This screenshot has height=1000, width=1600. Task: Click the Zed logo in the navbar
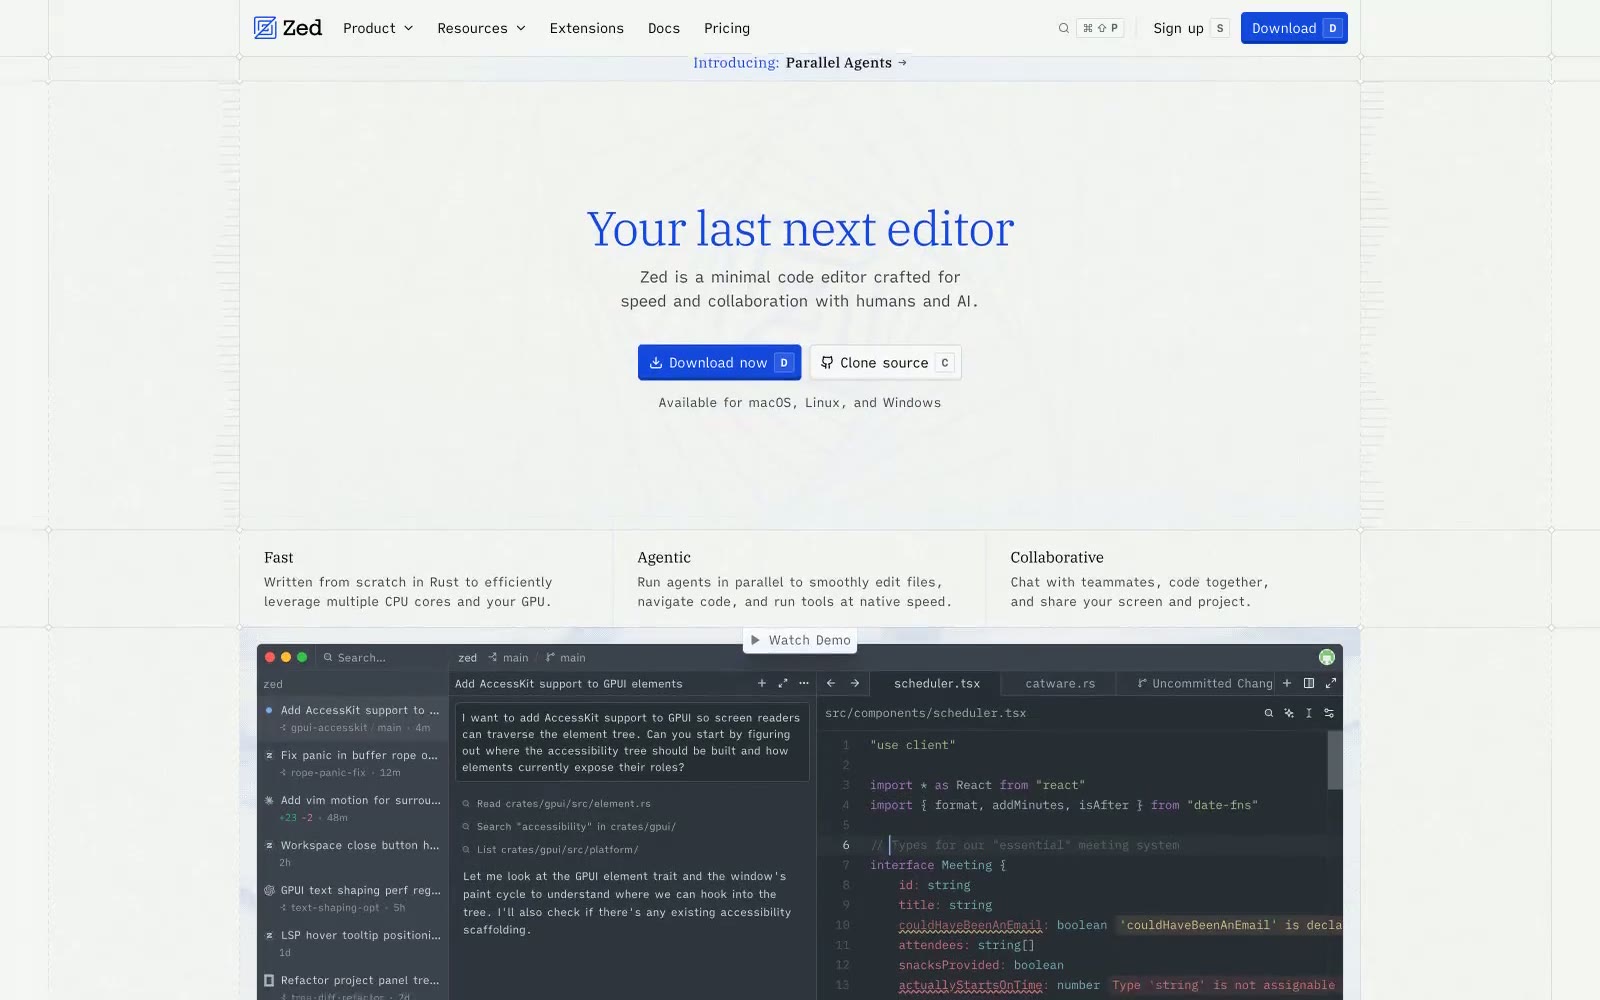(288, 28)
